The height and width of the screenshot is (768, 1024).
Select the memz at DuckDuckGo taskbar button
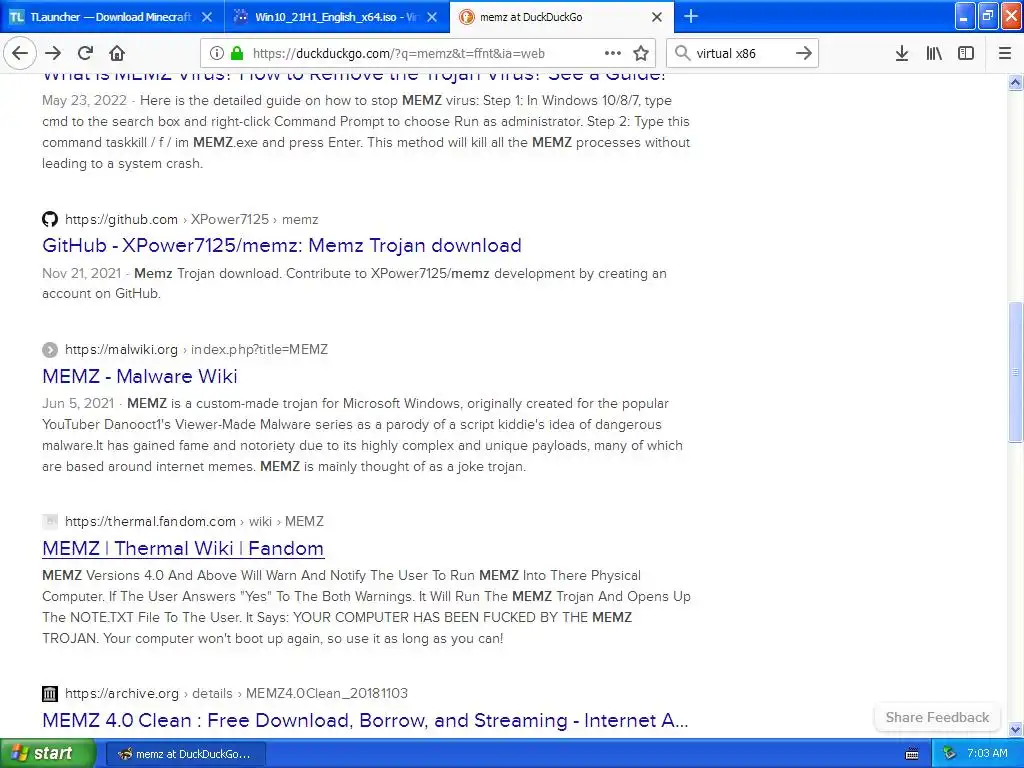coord(185,754)
